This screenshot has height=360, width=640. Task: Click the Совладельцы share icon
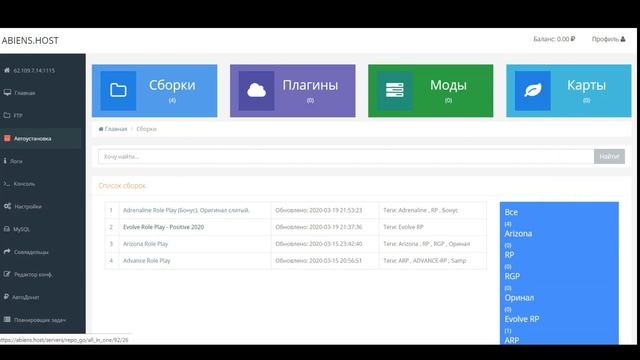tap(7, 252)
